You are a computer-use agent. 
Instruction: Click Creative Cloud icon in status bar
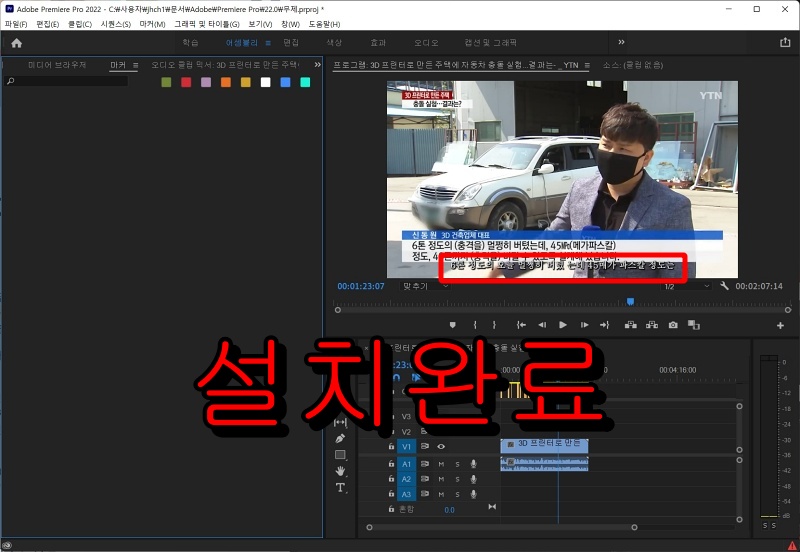7,545
